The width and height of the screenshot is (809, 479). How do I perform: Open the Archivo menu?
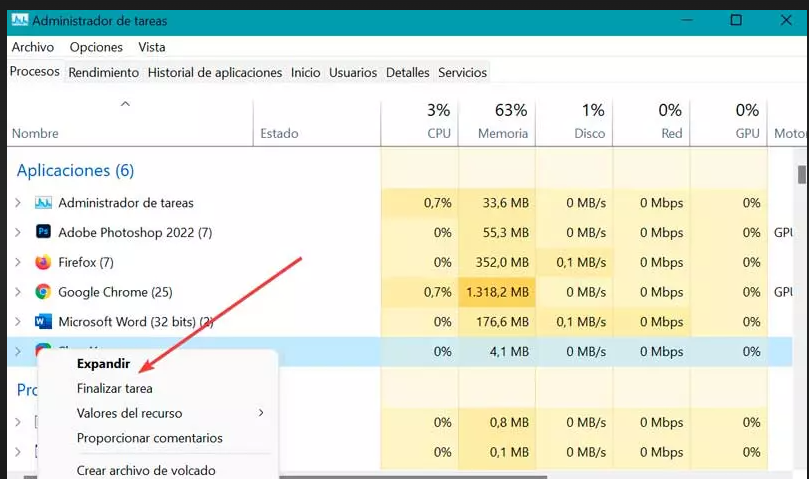click(x=33, y=47)
